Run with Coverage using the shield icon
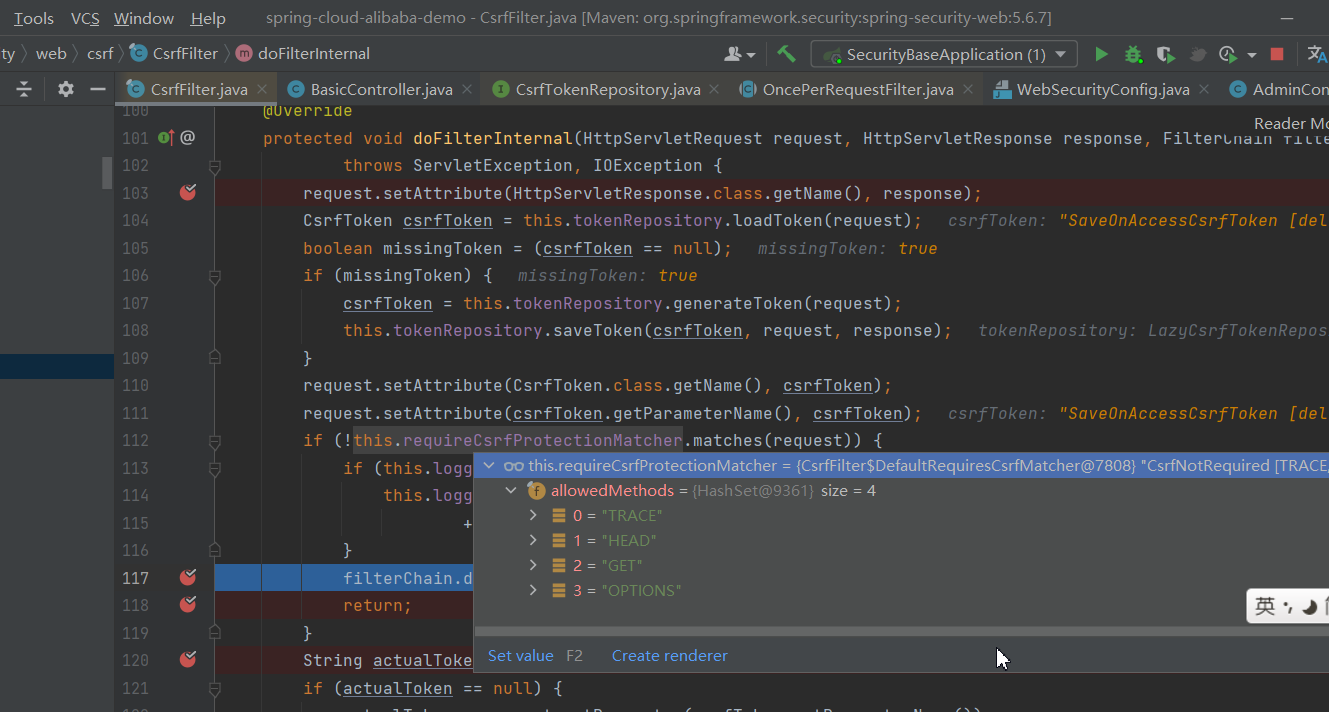 point(1165,54)
